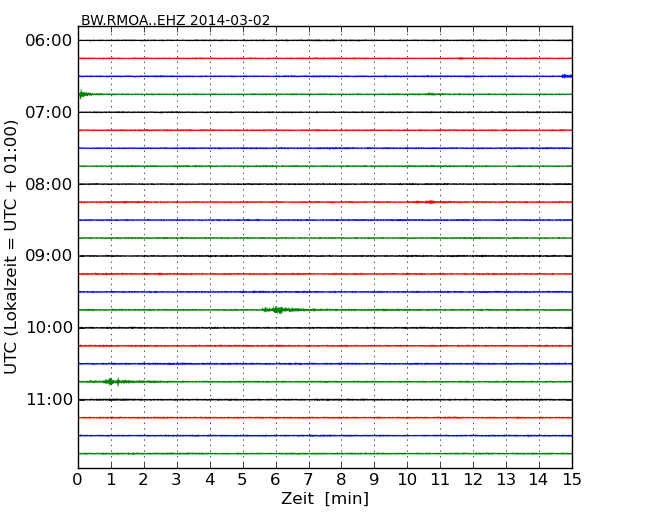Viewport: 650px width, 520px height.
Task: Click the x-axis tick label 0
Action: 78,480
